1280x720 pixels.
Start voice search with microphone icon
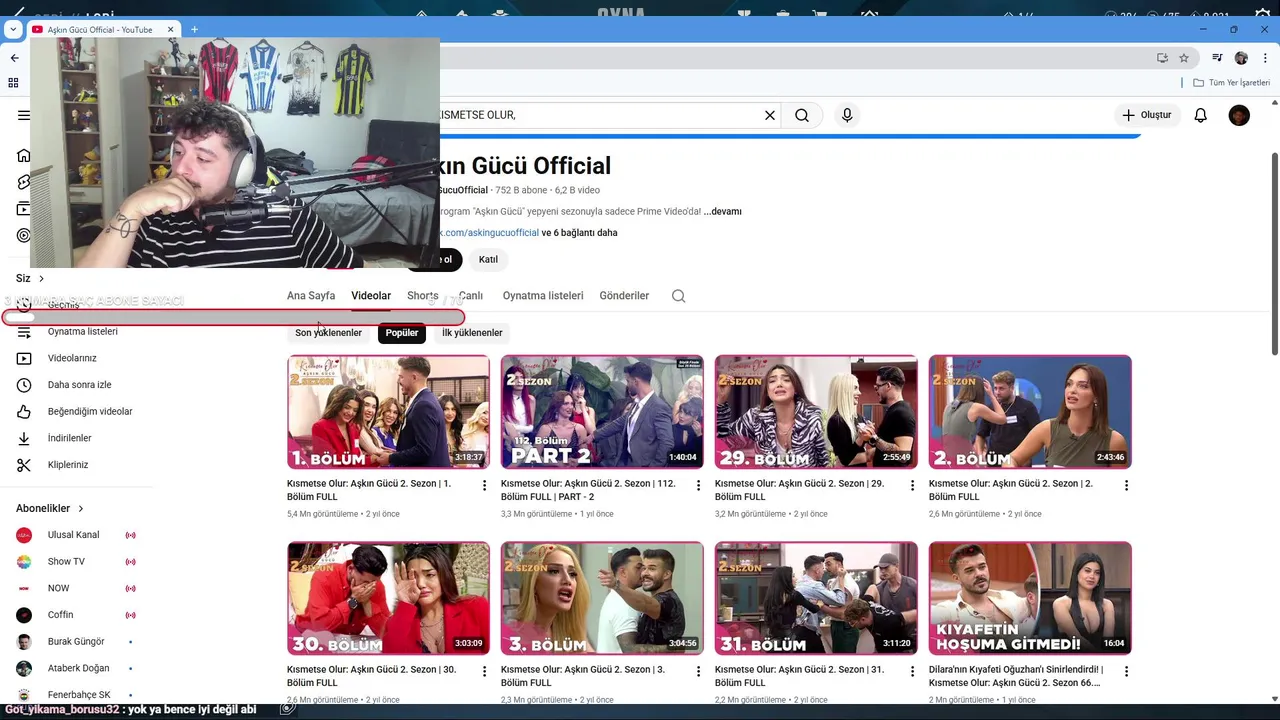(x=847, y=115)
